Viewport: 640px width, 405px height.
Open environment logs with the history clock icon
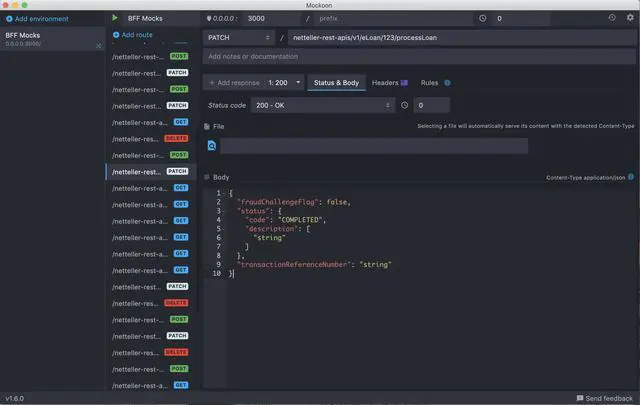(x=611, y=18)
